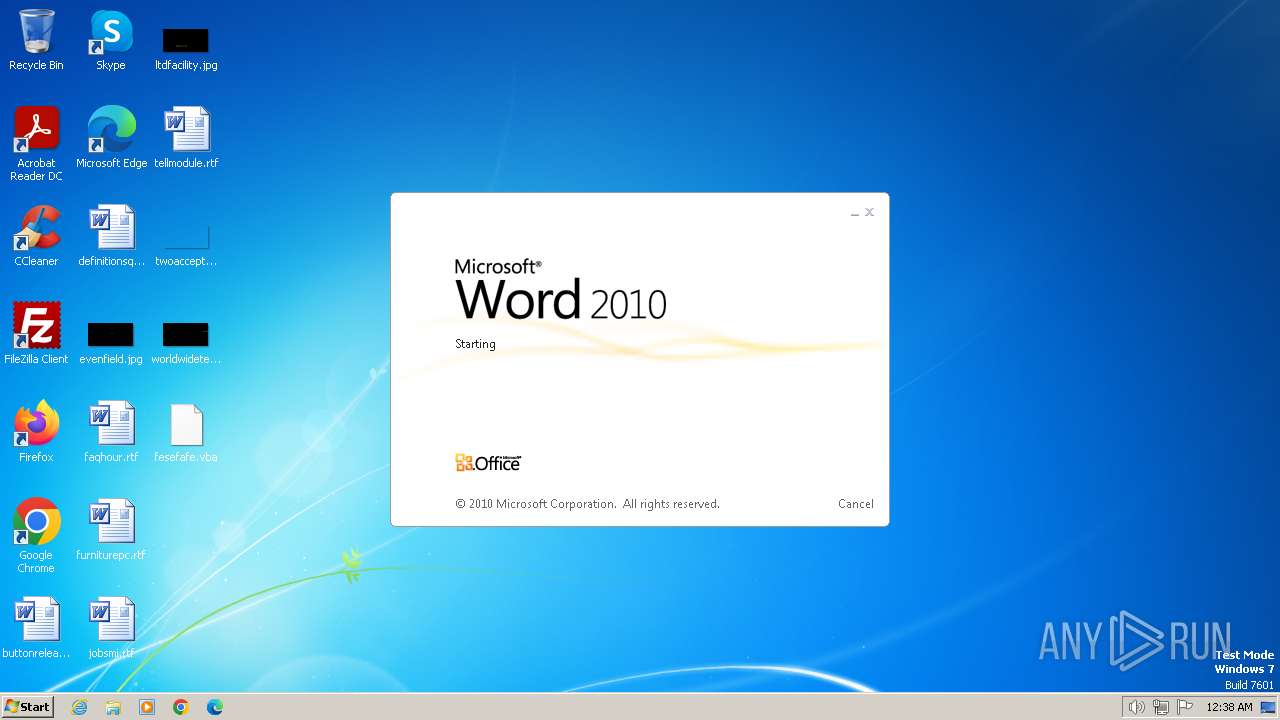Open Firefox desktop shortcut

click(36, 432)
